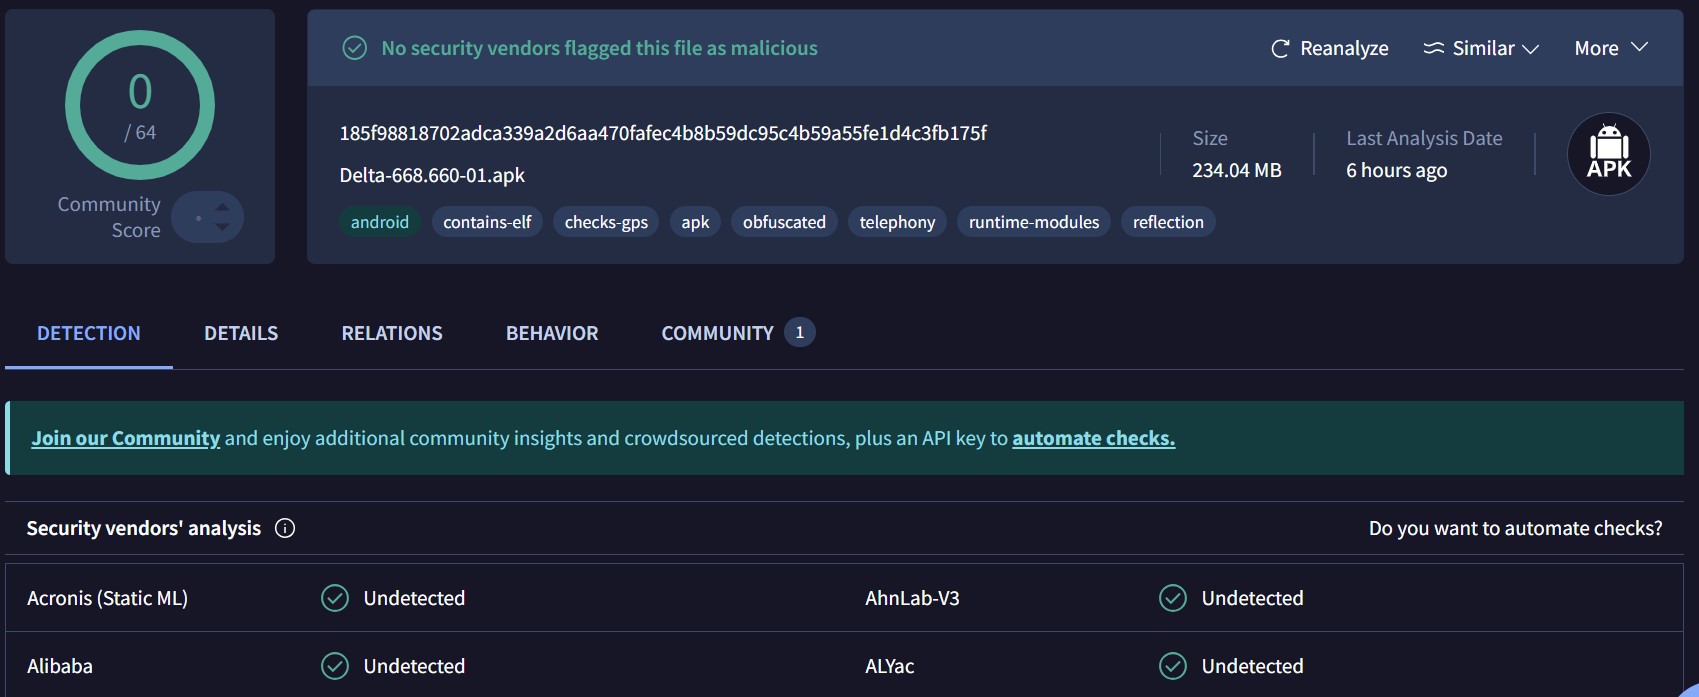This screenshot has width=1699, height=697.
Task: Expand the Similar dropdown
Action: (1481, 48)
